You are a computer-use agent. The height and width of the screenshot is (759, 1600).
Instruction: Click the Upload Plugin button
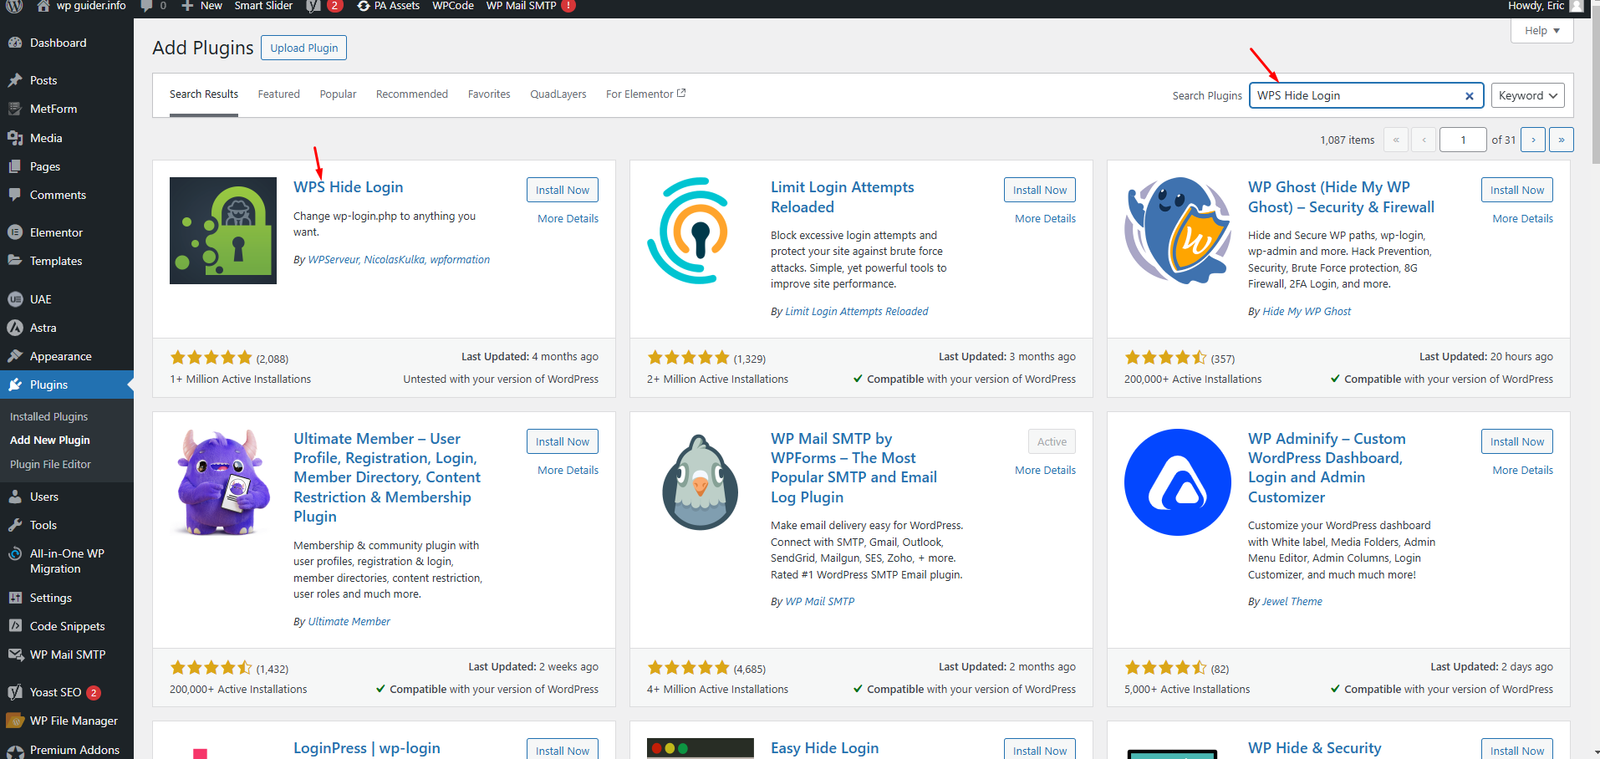point(304,48)
